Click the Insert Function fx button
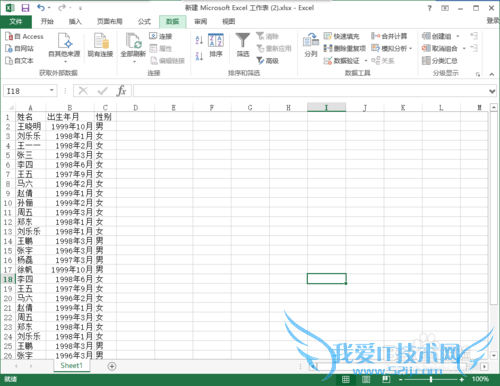 tap(121, 91)
